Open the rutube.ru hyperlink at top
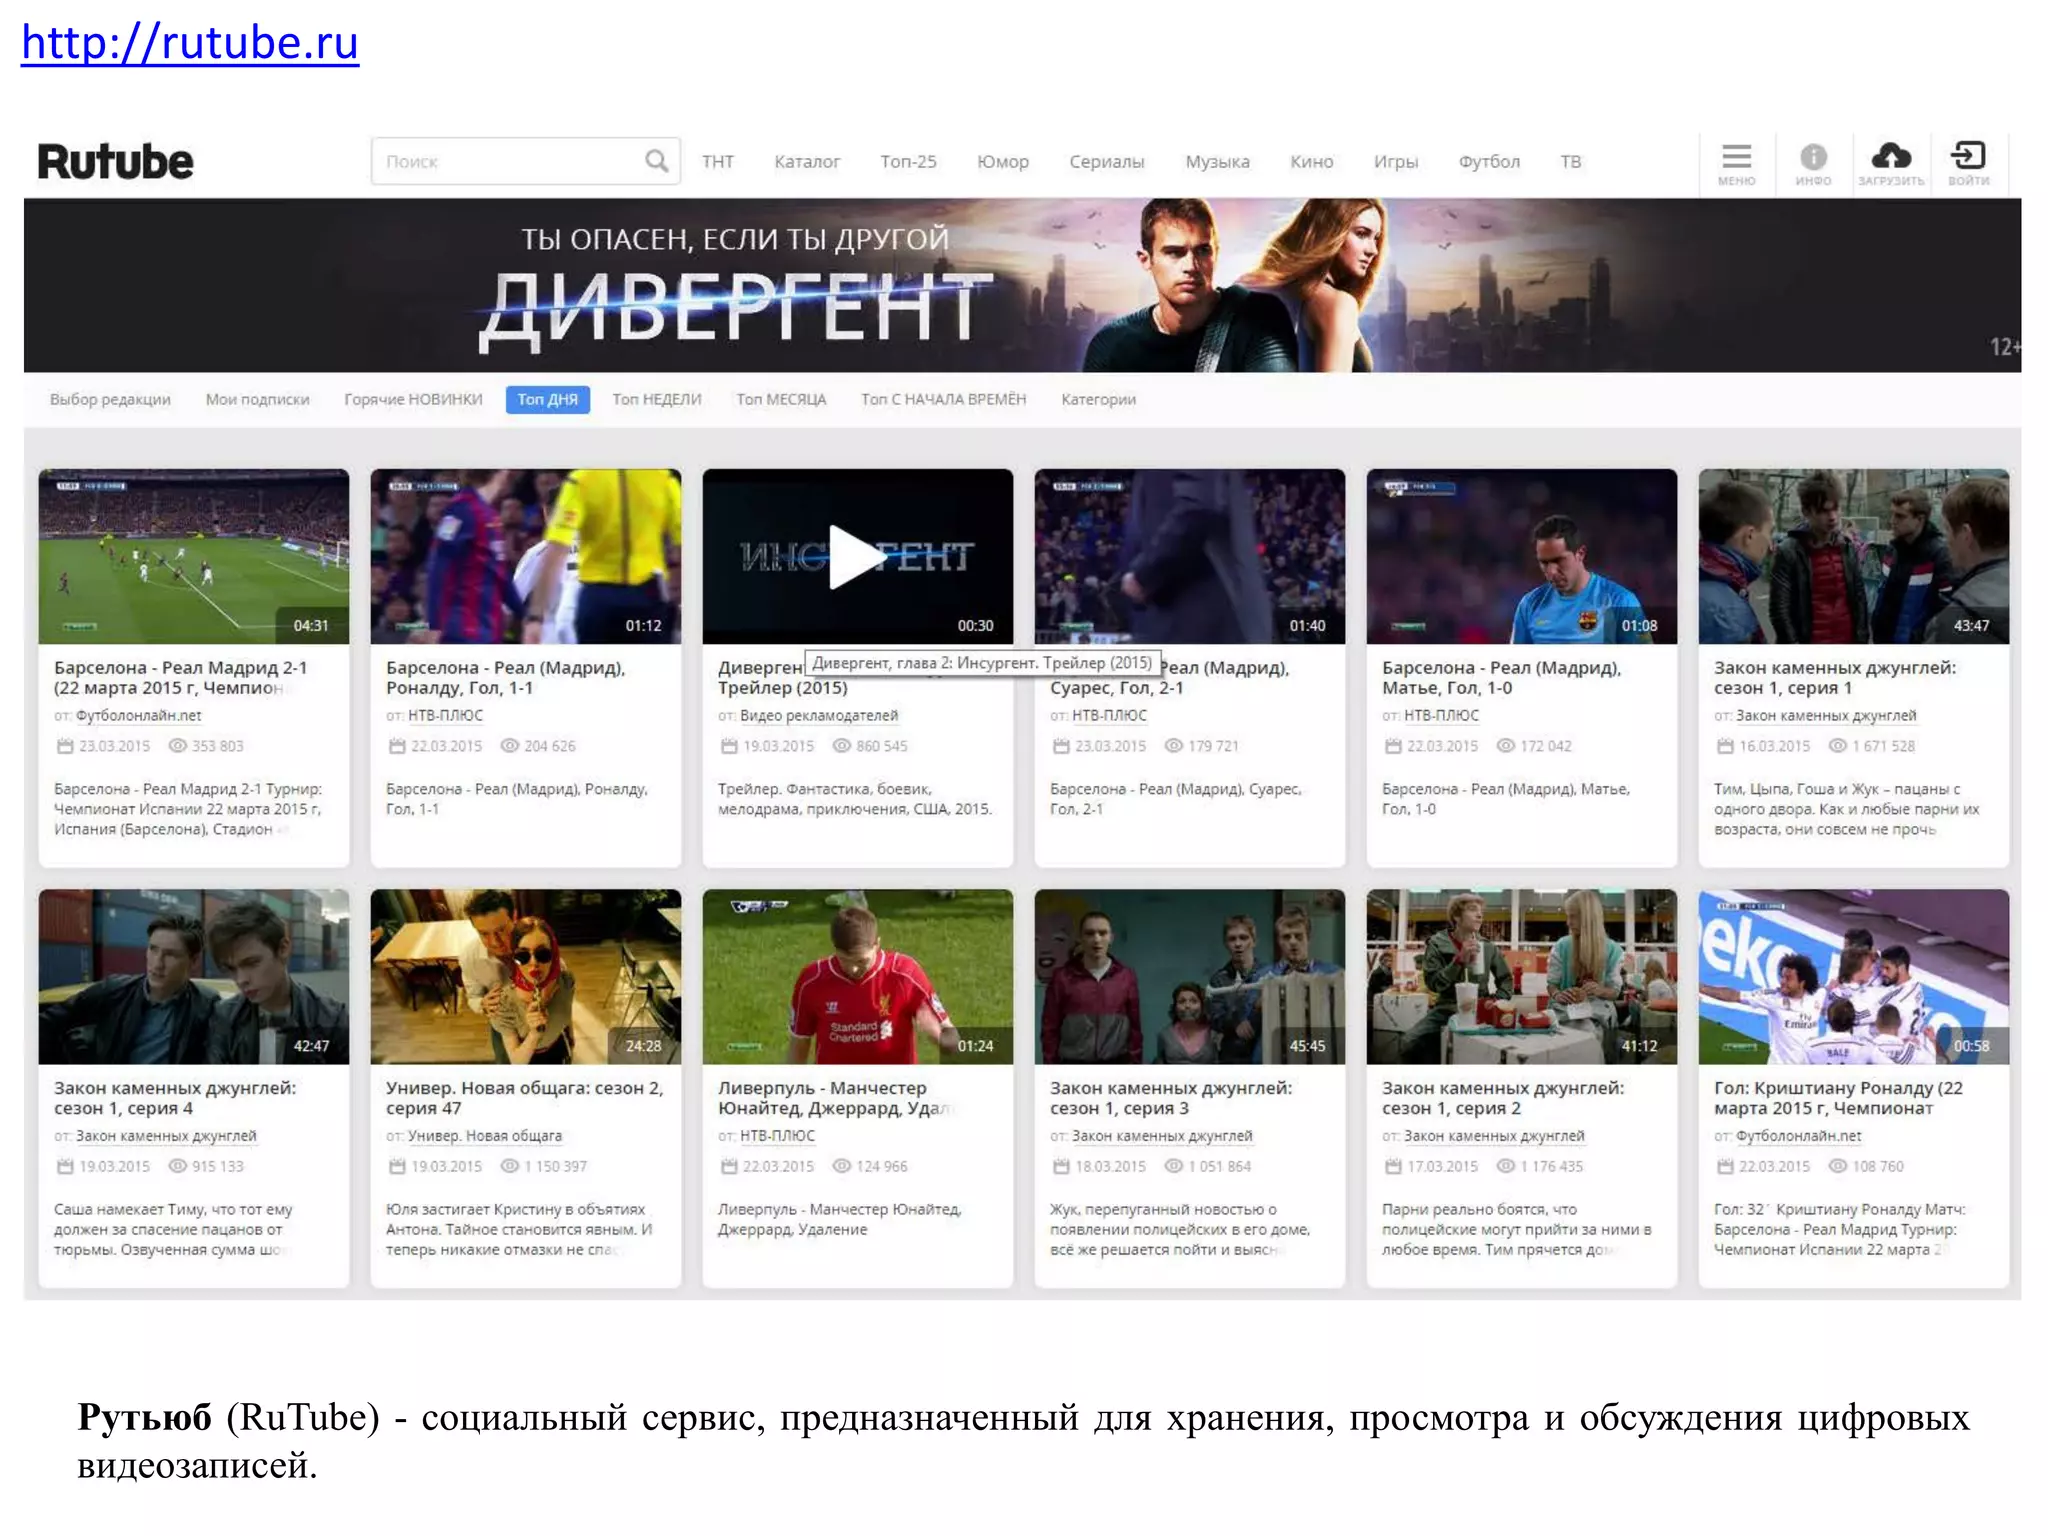 (x=190, y=43)
